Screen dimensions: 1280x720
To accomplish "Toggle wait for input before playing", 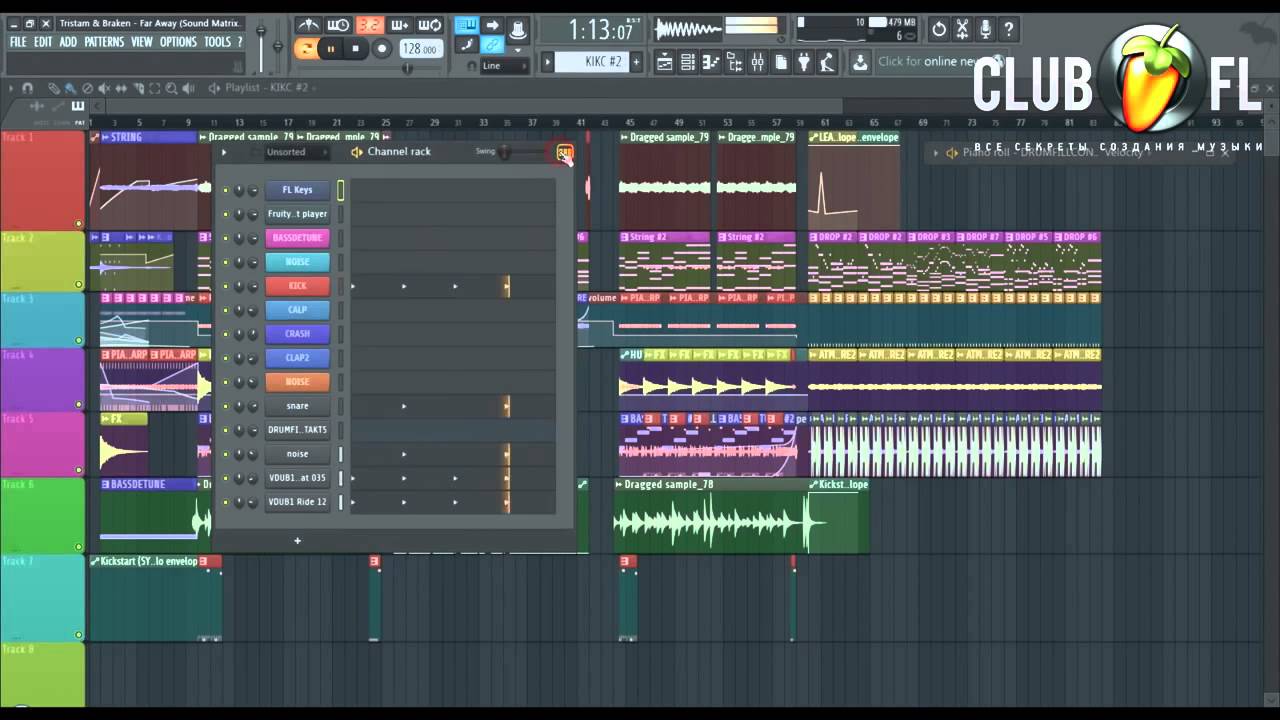I will coord(338,25).
